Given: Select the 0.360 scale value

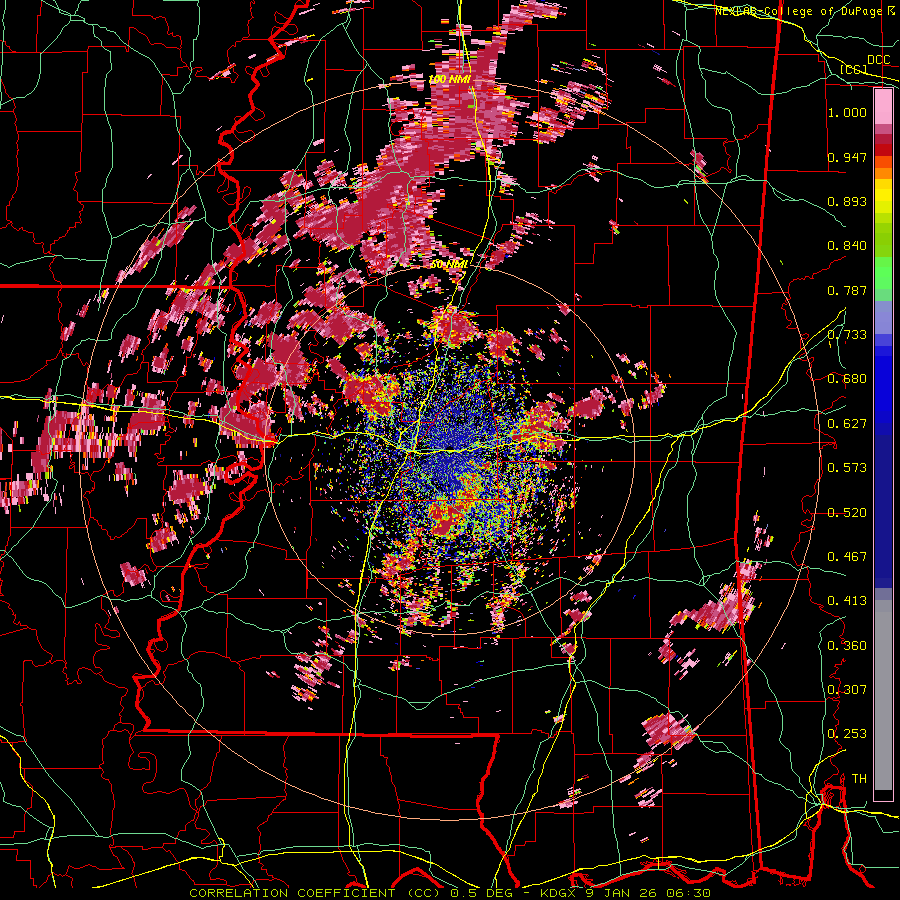Looking at the screenshot, I should 847,646.
